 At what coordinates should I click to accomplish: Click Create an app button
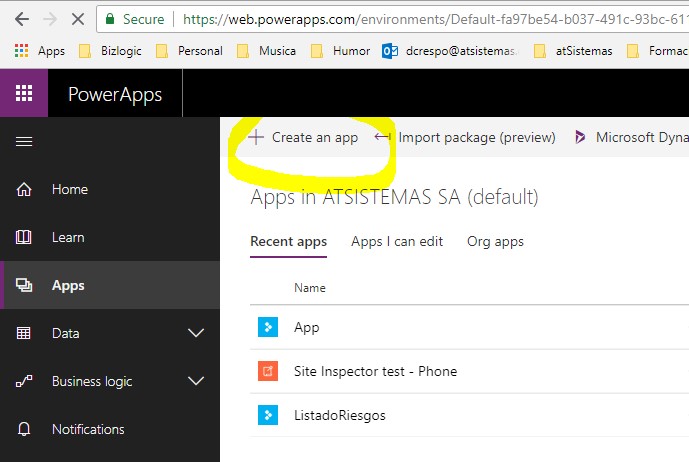(x=304, y=138)
